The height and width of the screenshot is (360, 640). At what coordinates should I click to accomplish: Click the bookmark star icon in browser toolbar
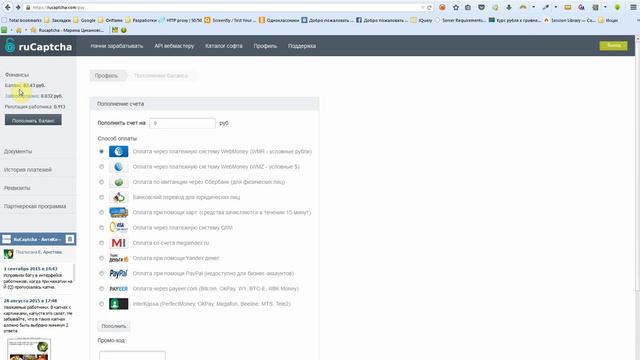456,7
